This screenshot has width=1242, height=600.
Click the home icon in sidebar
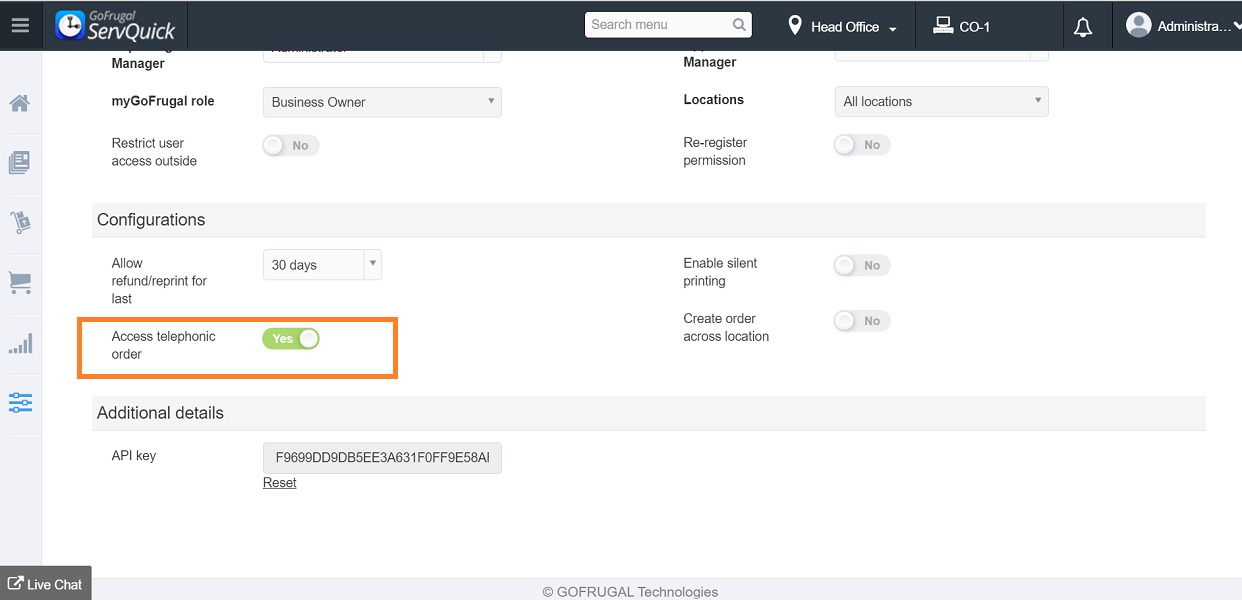[20, 103]
